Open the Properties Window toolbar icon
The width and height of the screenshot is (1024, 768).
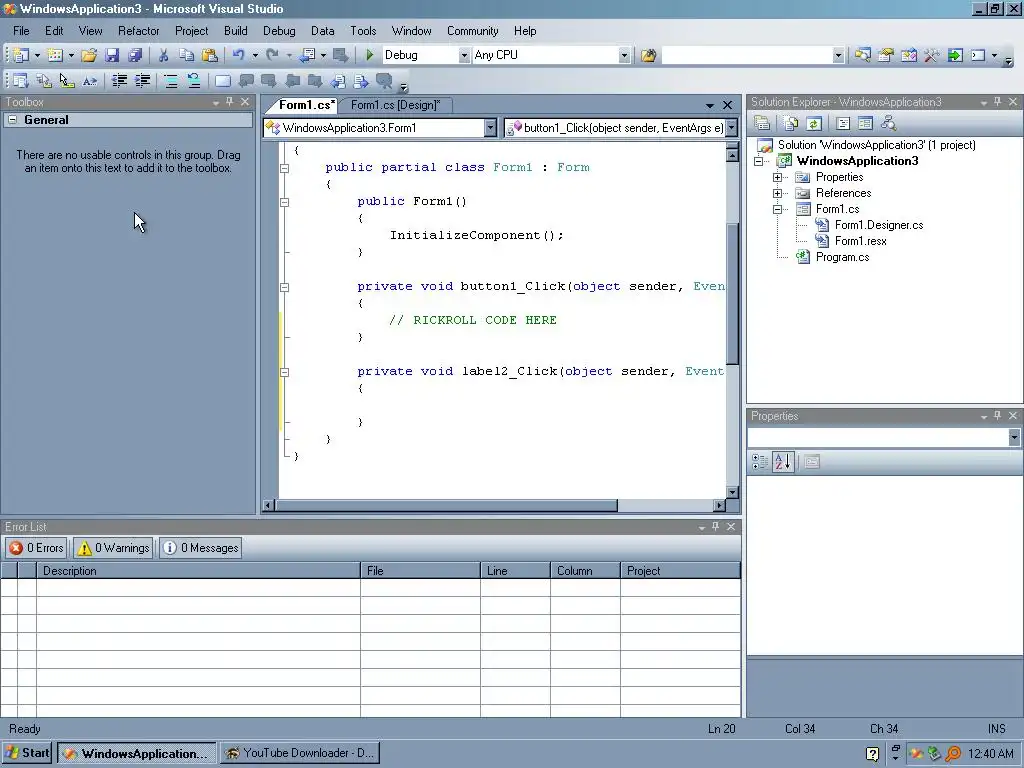point(886,56)
